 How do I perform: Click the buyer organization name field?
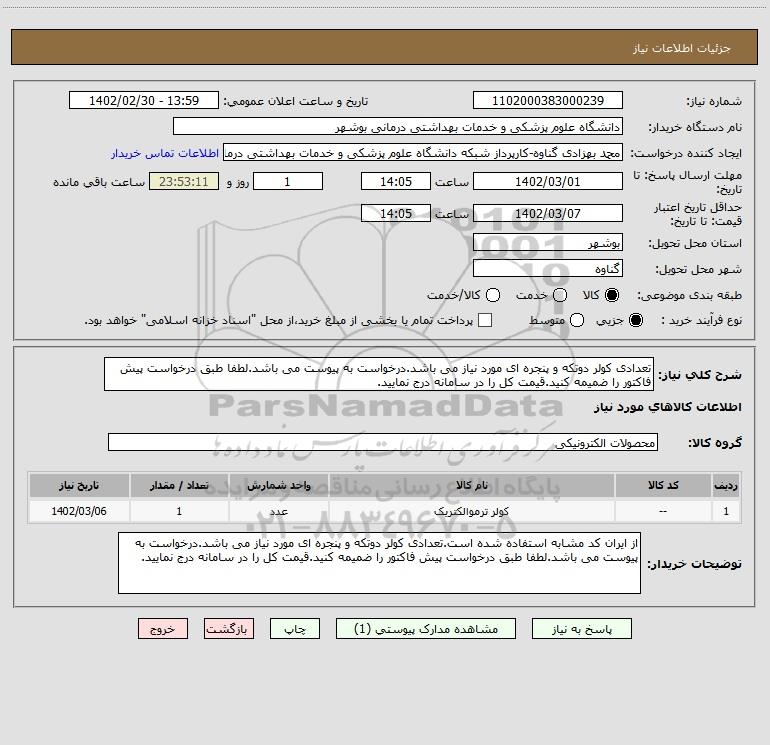point(398,126)
